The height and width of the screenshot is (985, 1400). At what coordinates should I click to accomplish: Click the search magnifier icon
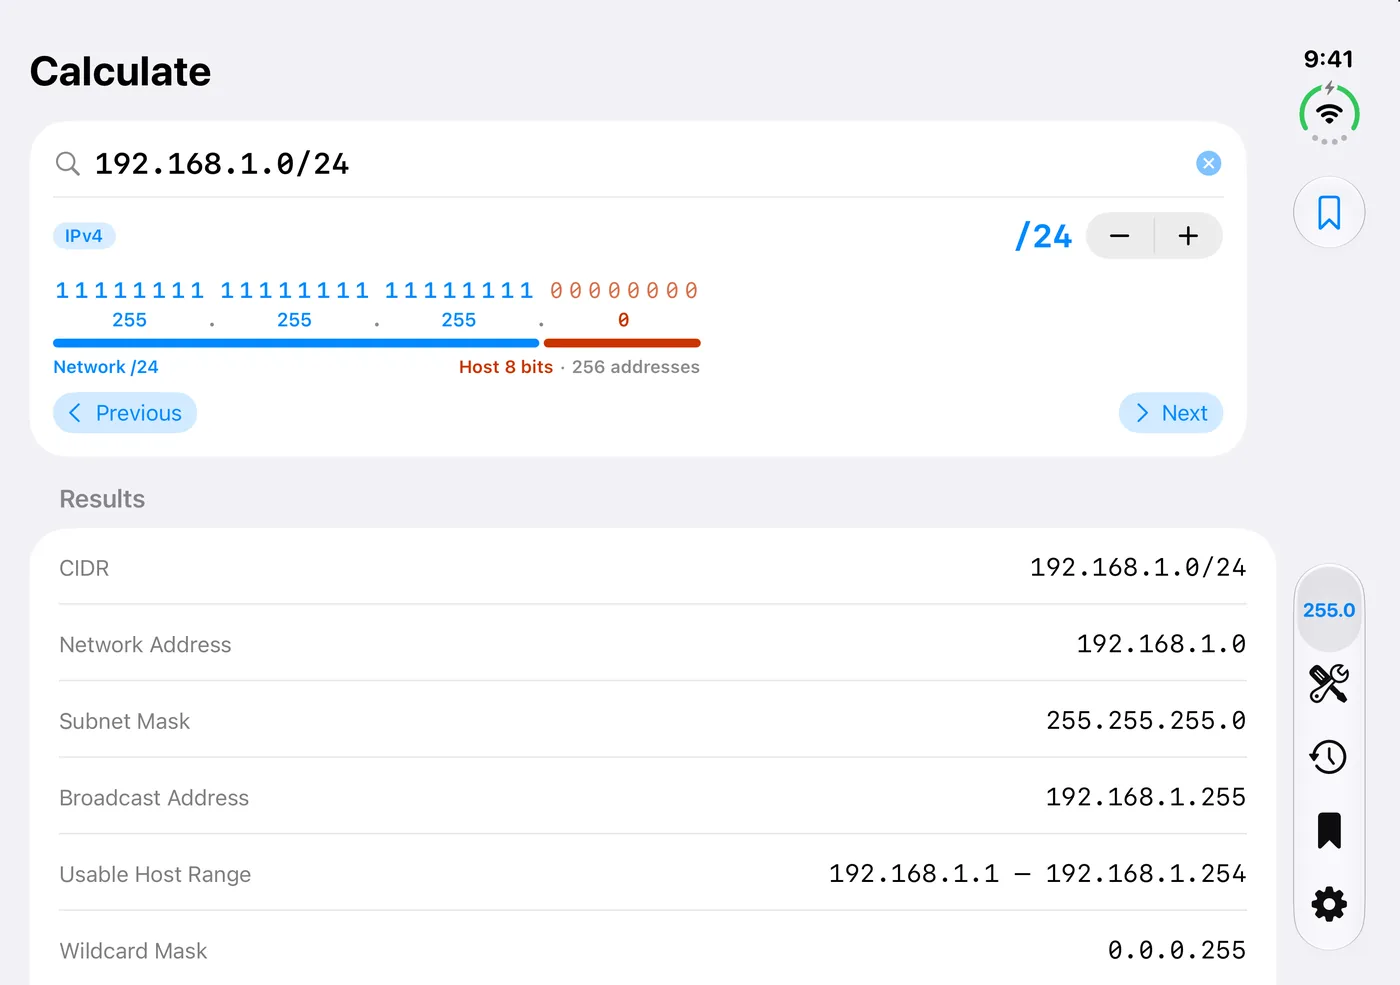(68, 164)
